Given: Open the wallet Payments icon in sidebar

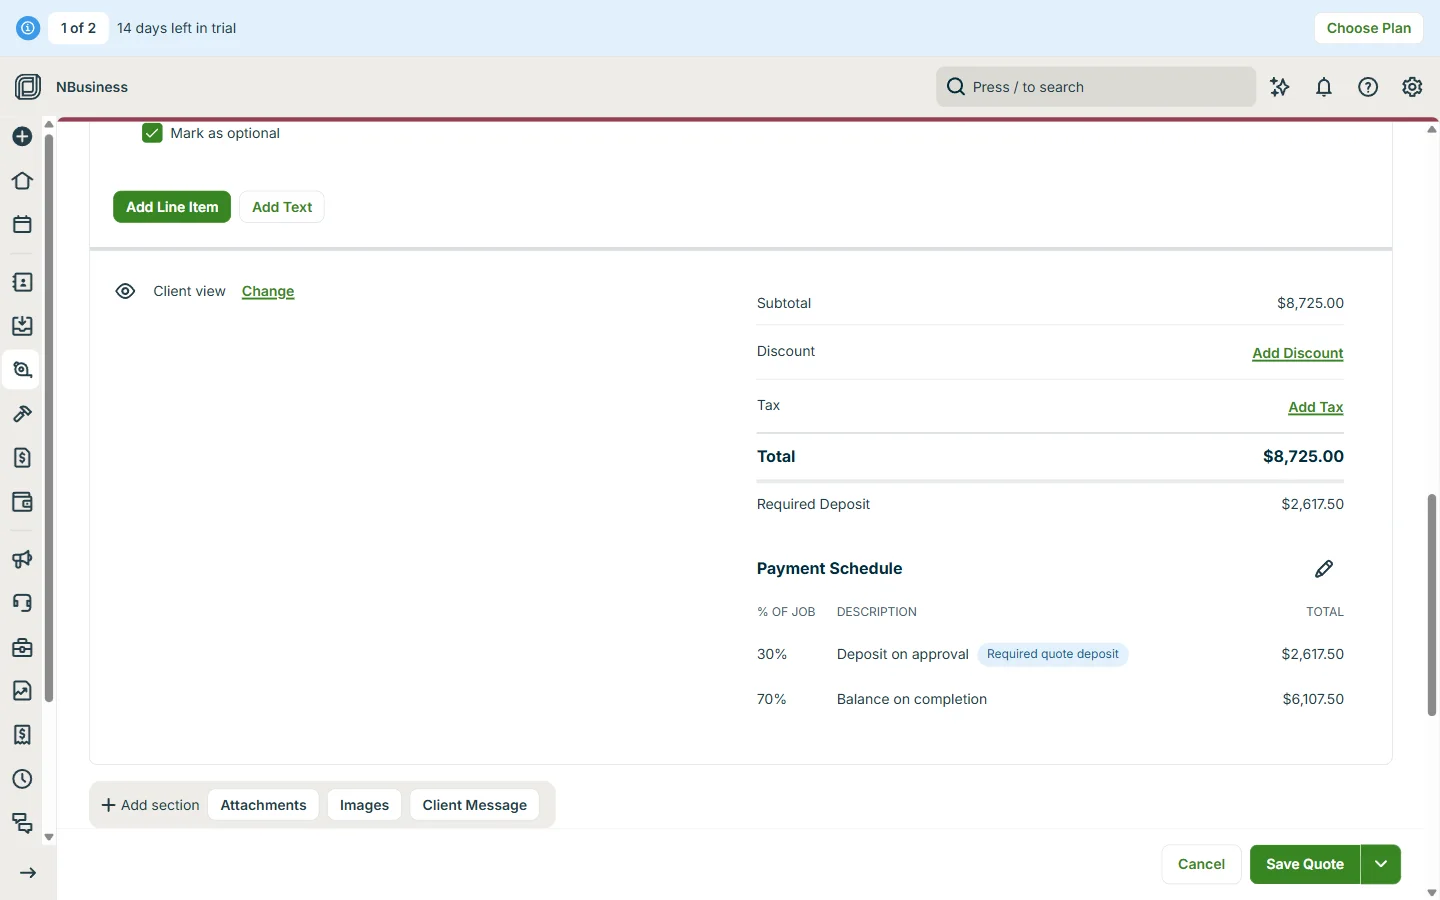Looking at the screenshot, I should (22, 502).
